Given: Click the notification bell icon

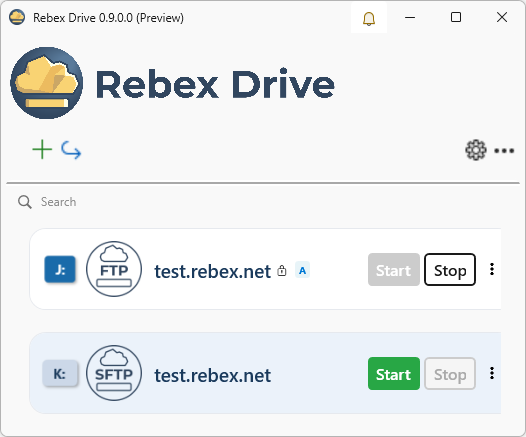Looking at the screenshot, I should click(369, 18).
